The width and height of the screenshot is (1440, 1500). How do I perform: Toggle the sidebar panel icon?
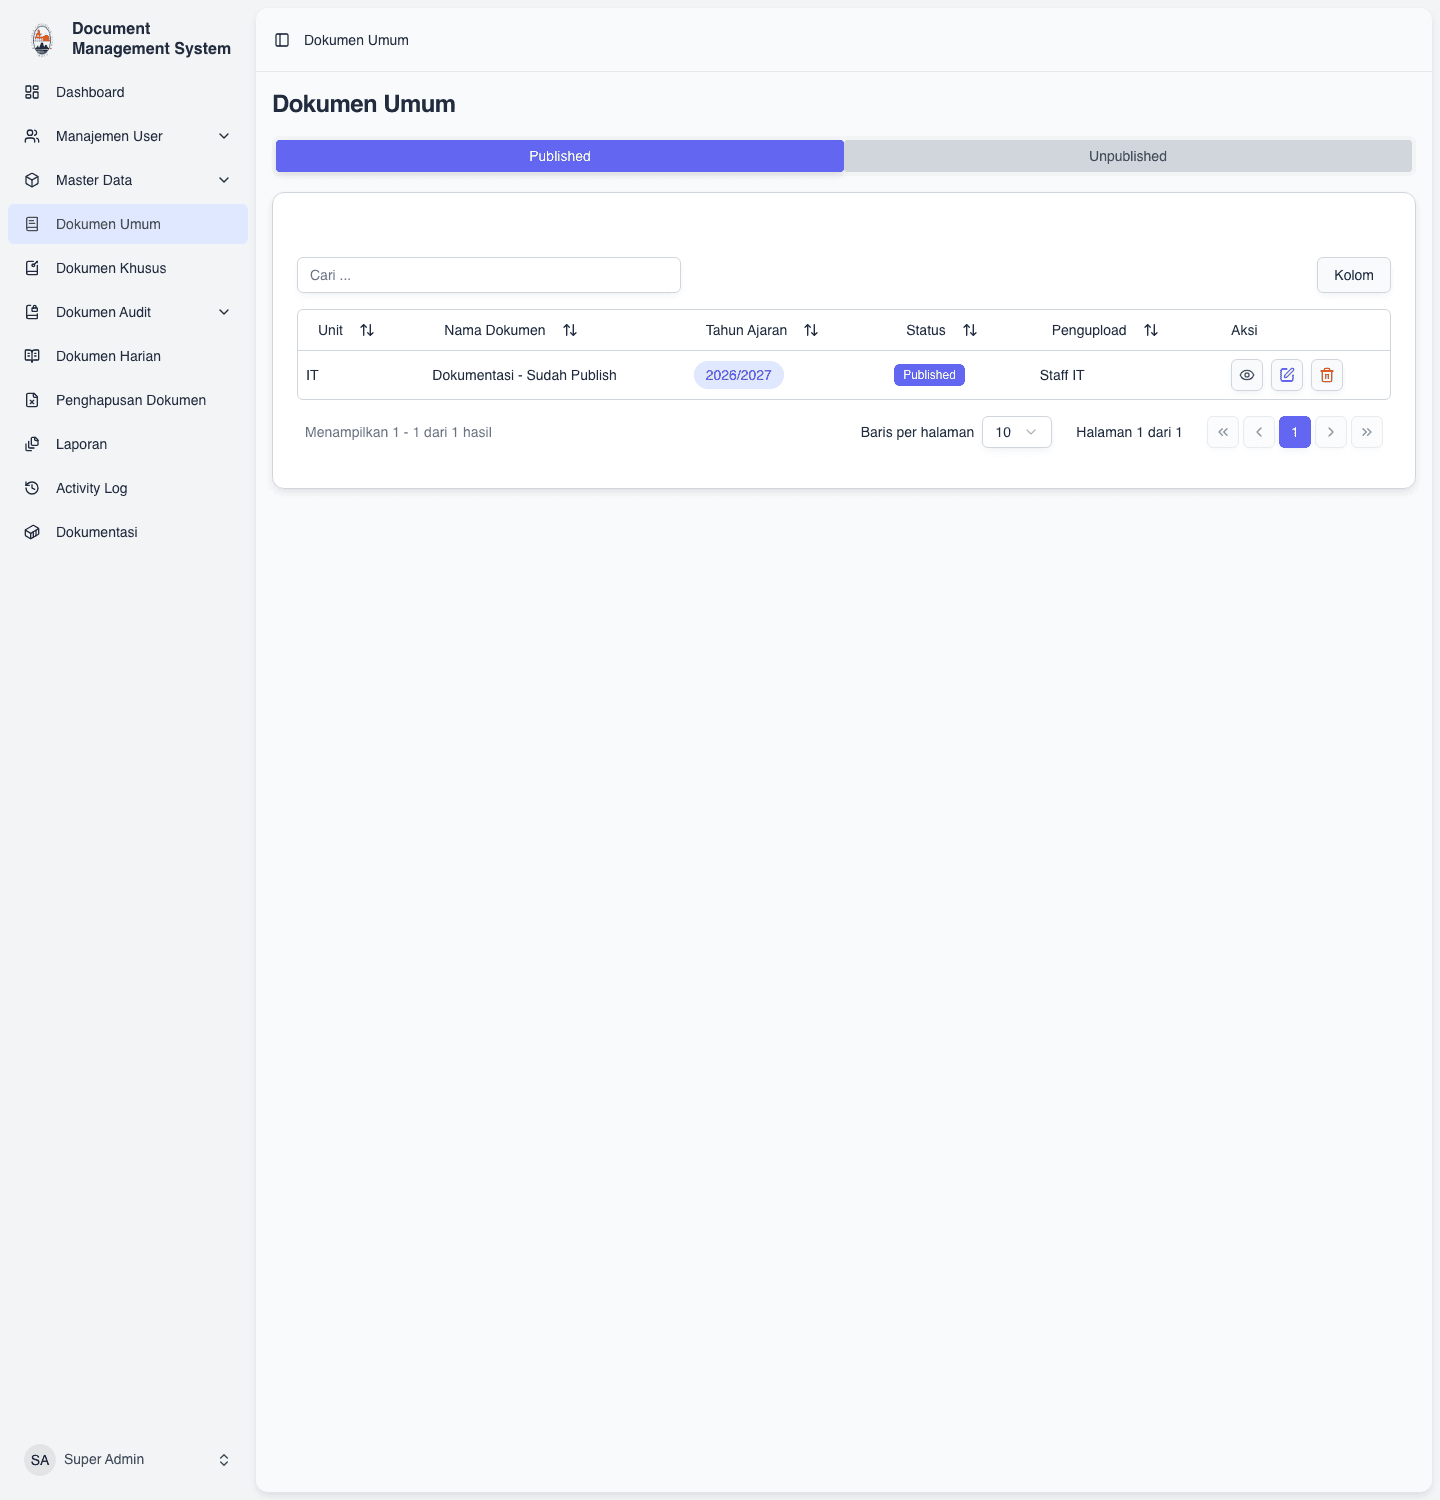pos(282,40)
